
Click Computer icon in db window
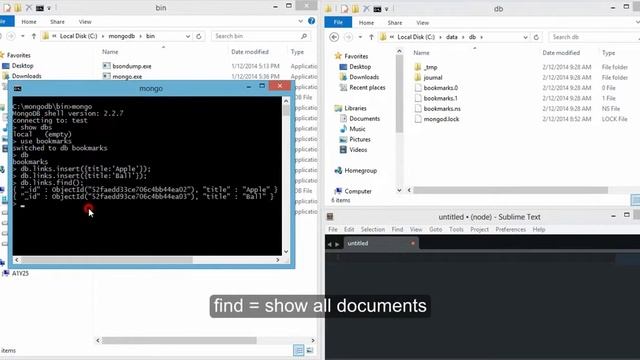click(x=338, y=191)
